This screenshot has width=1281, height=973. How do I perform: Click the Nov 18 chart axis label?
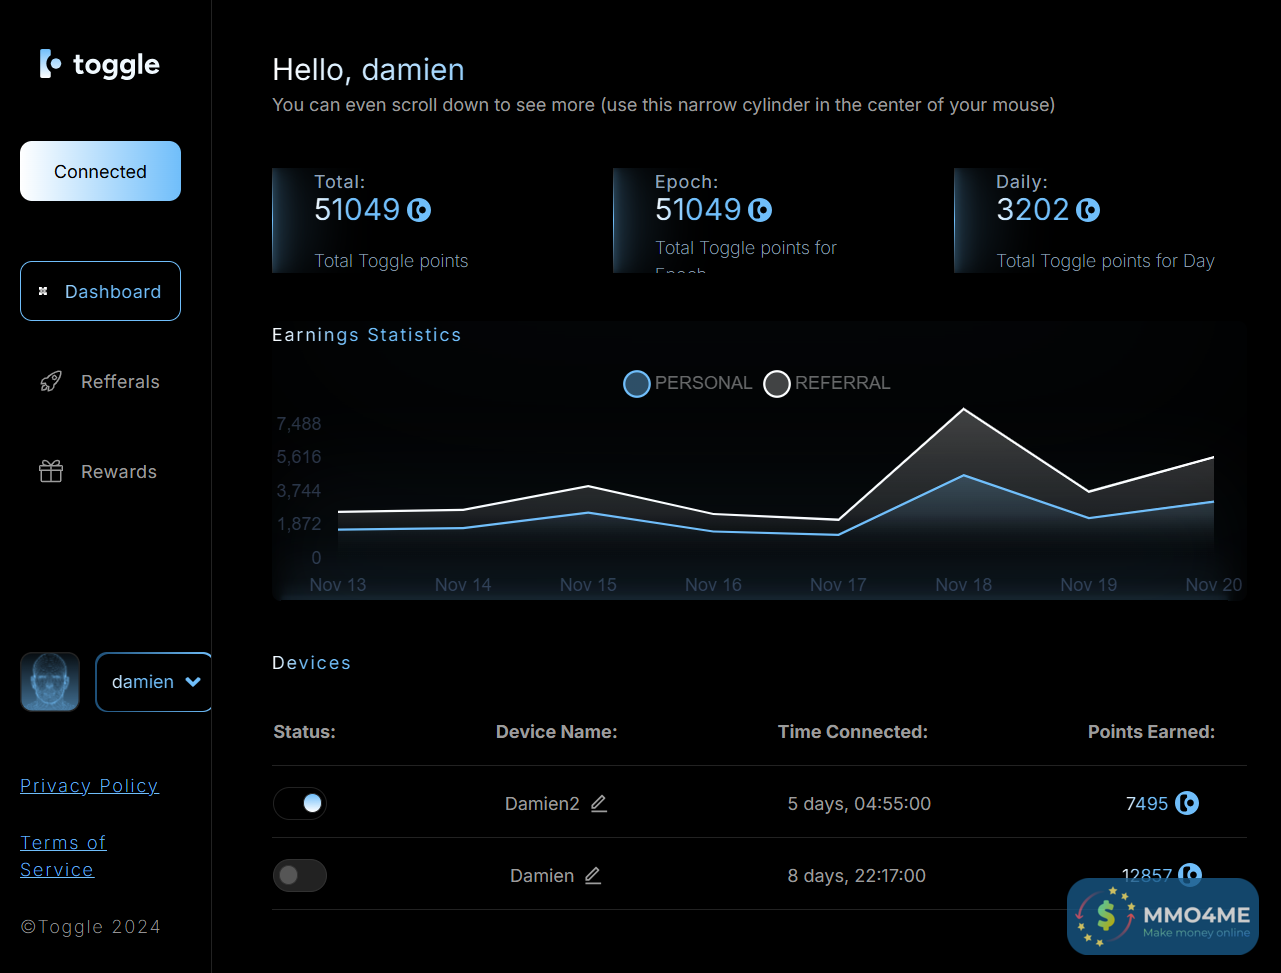point(964,585)
